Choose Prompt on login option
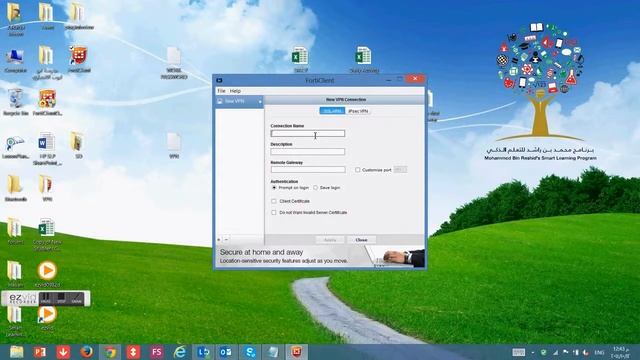640x360 pixels. pos(274,188)
